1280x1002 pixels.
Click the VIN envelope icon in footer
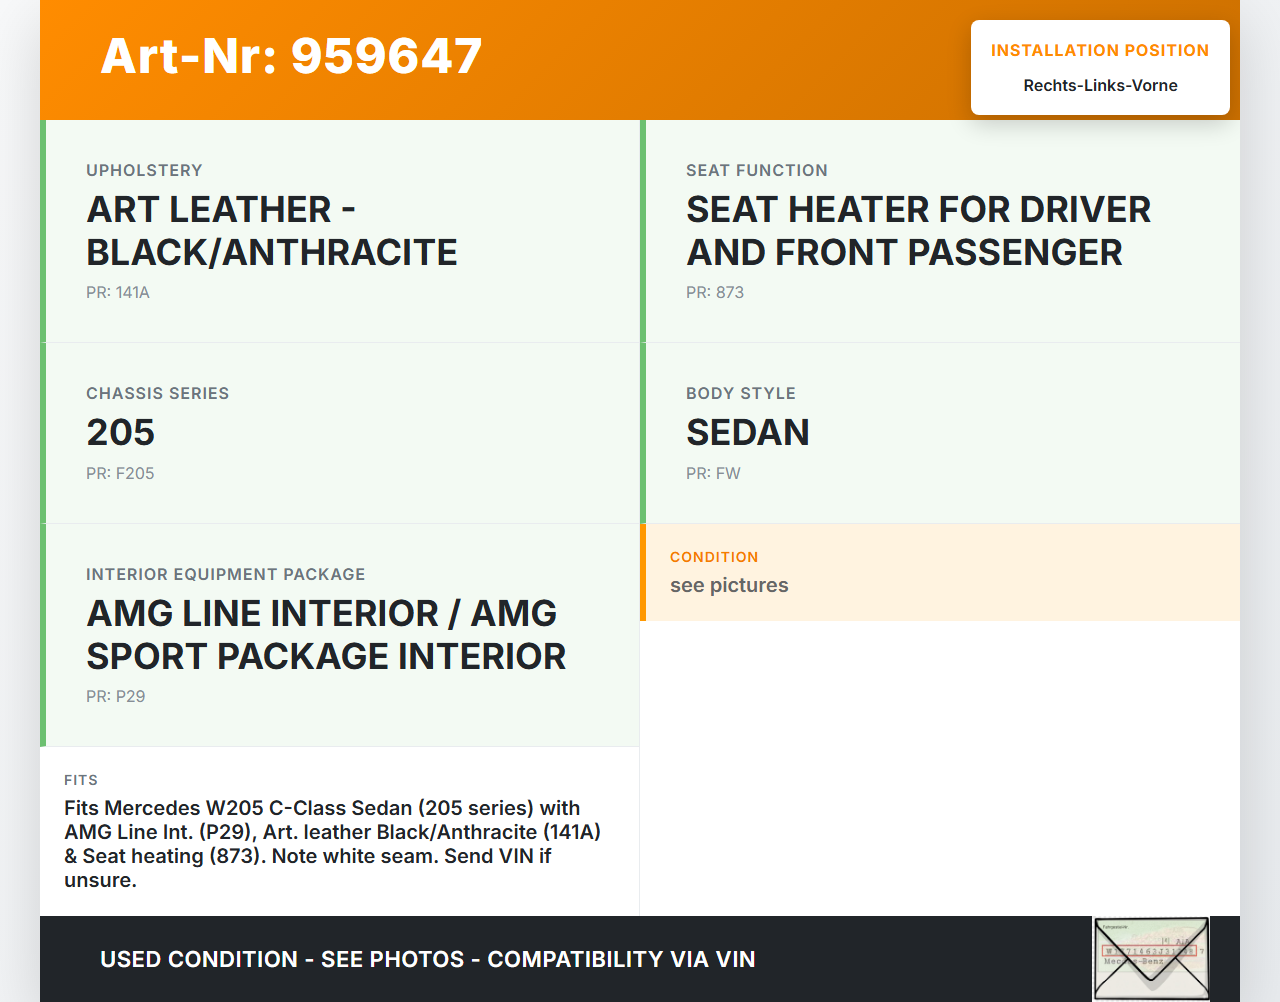(x=1150, y=958)
